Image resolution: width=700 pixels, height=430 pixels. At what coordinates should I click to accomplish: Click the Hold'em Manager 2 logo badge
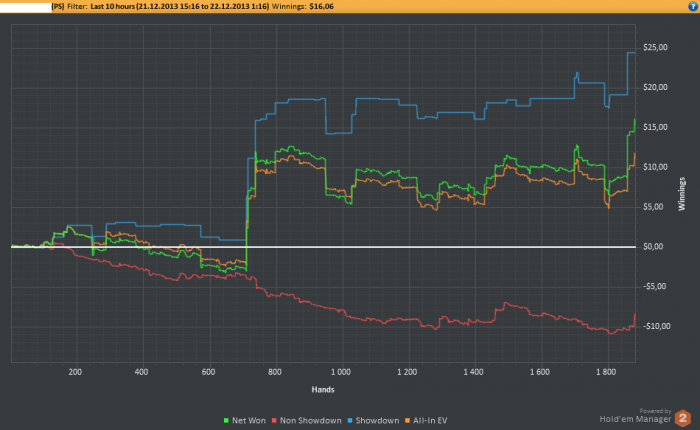(683, 418)
